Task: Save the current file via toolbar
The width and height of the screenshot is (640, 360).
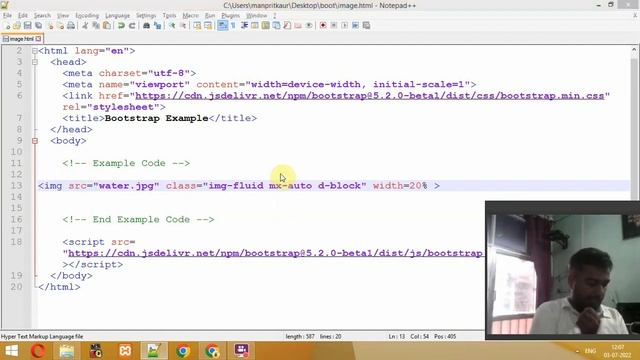Action: (27, 26)
